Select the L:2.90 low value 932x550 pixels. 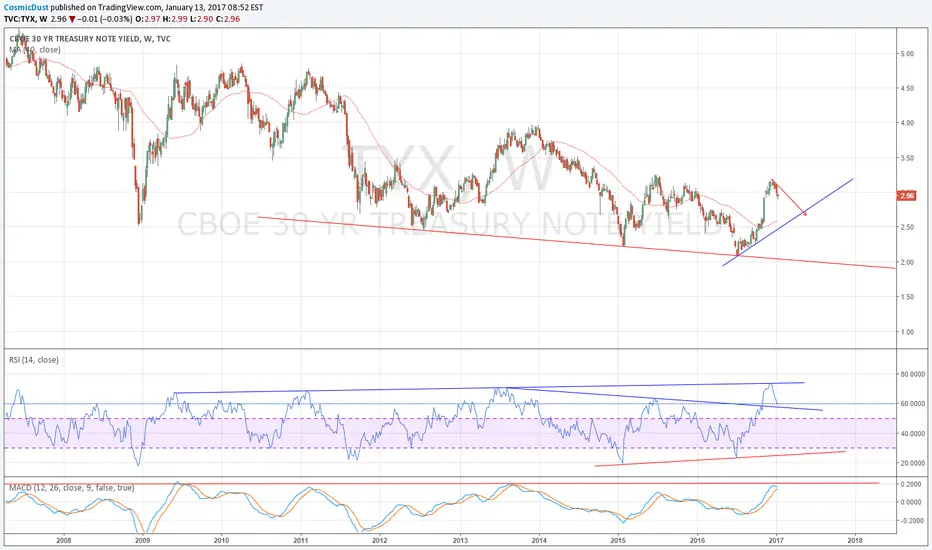point(200,19)
